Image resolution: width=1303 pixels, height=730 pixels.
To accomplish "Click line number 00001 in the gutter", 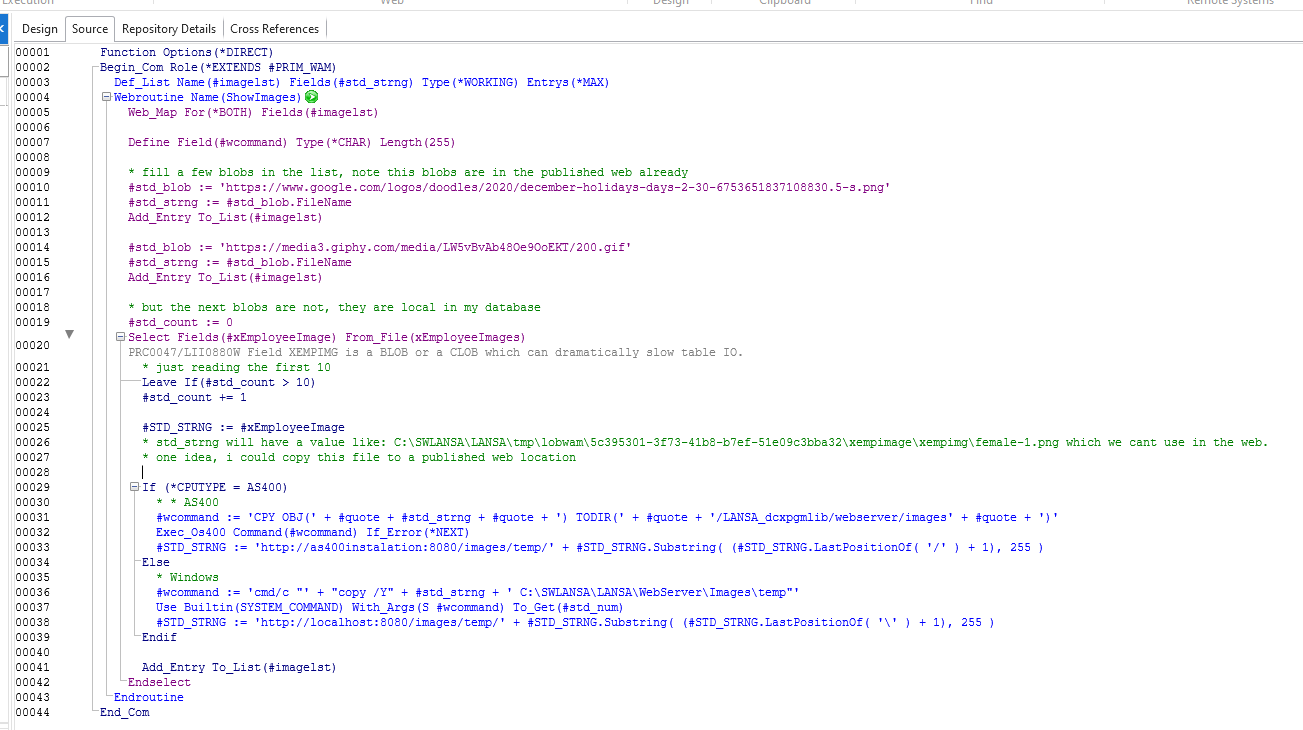I will [x=32, y=52].
